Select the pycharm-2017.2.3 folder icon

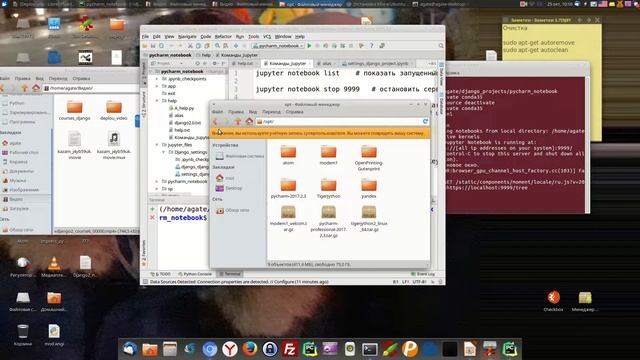tap(288, 184)
